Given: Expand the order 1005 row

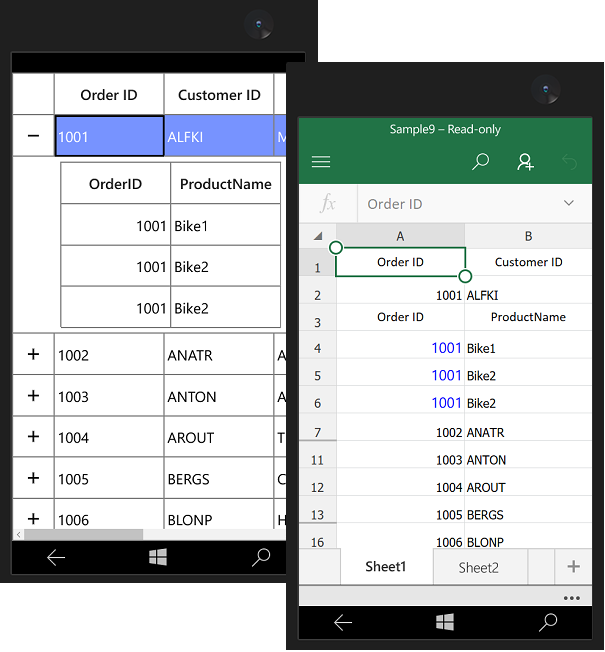Looking at the screenshot, I should pyautogui.click(x=33, y=477).
